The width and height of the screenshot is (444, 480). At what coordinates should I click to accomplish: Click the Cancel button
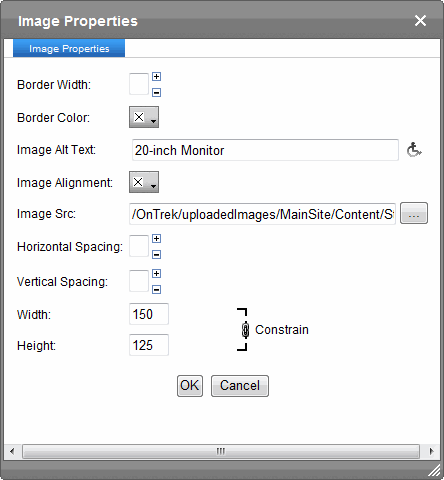pyautogui.click(x=240, y=386)
